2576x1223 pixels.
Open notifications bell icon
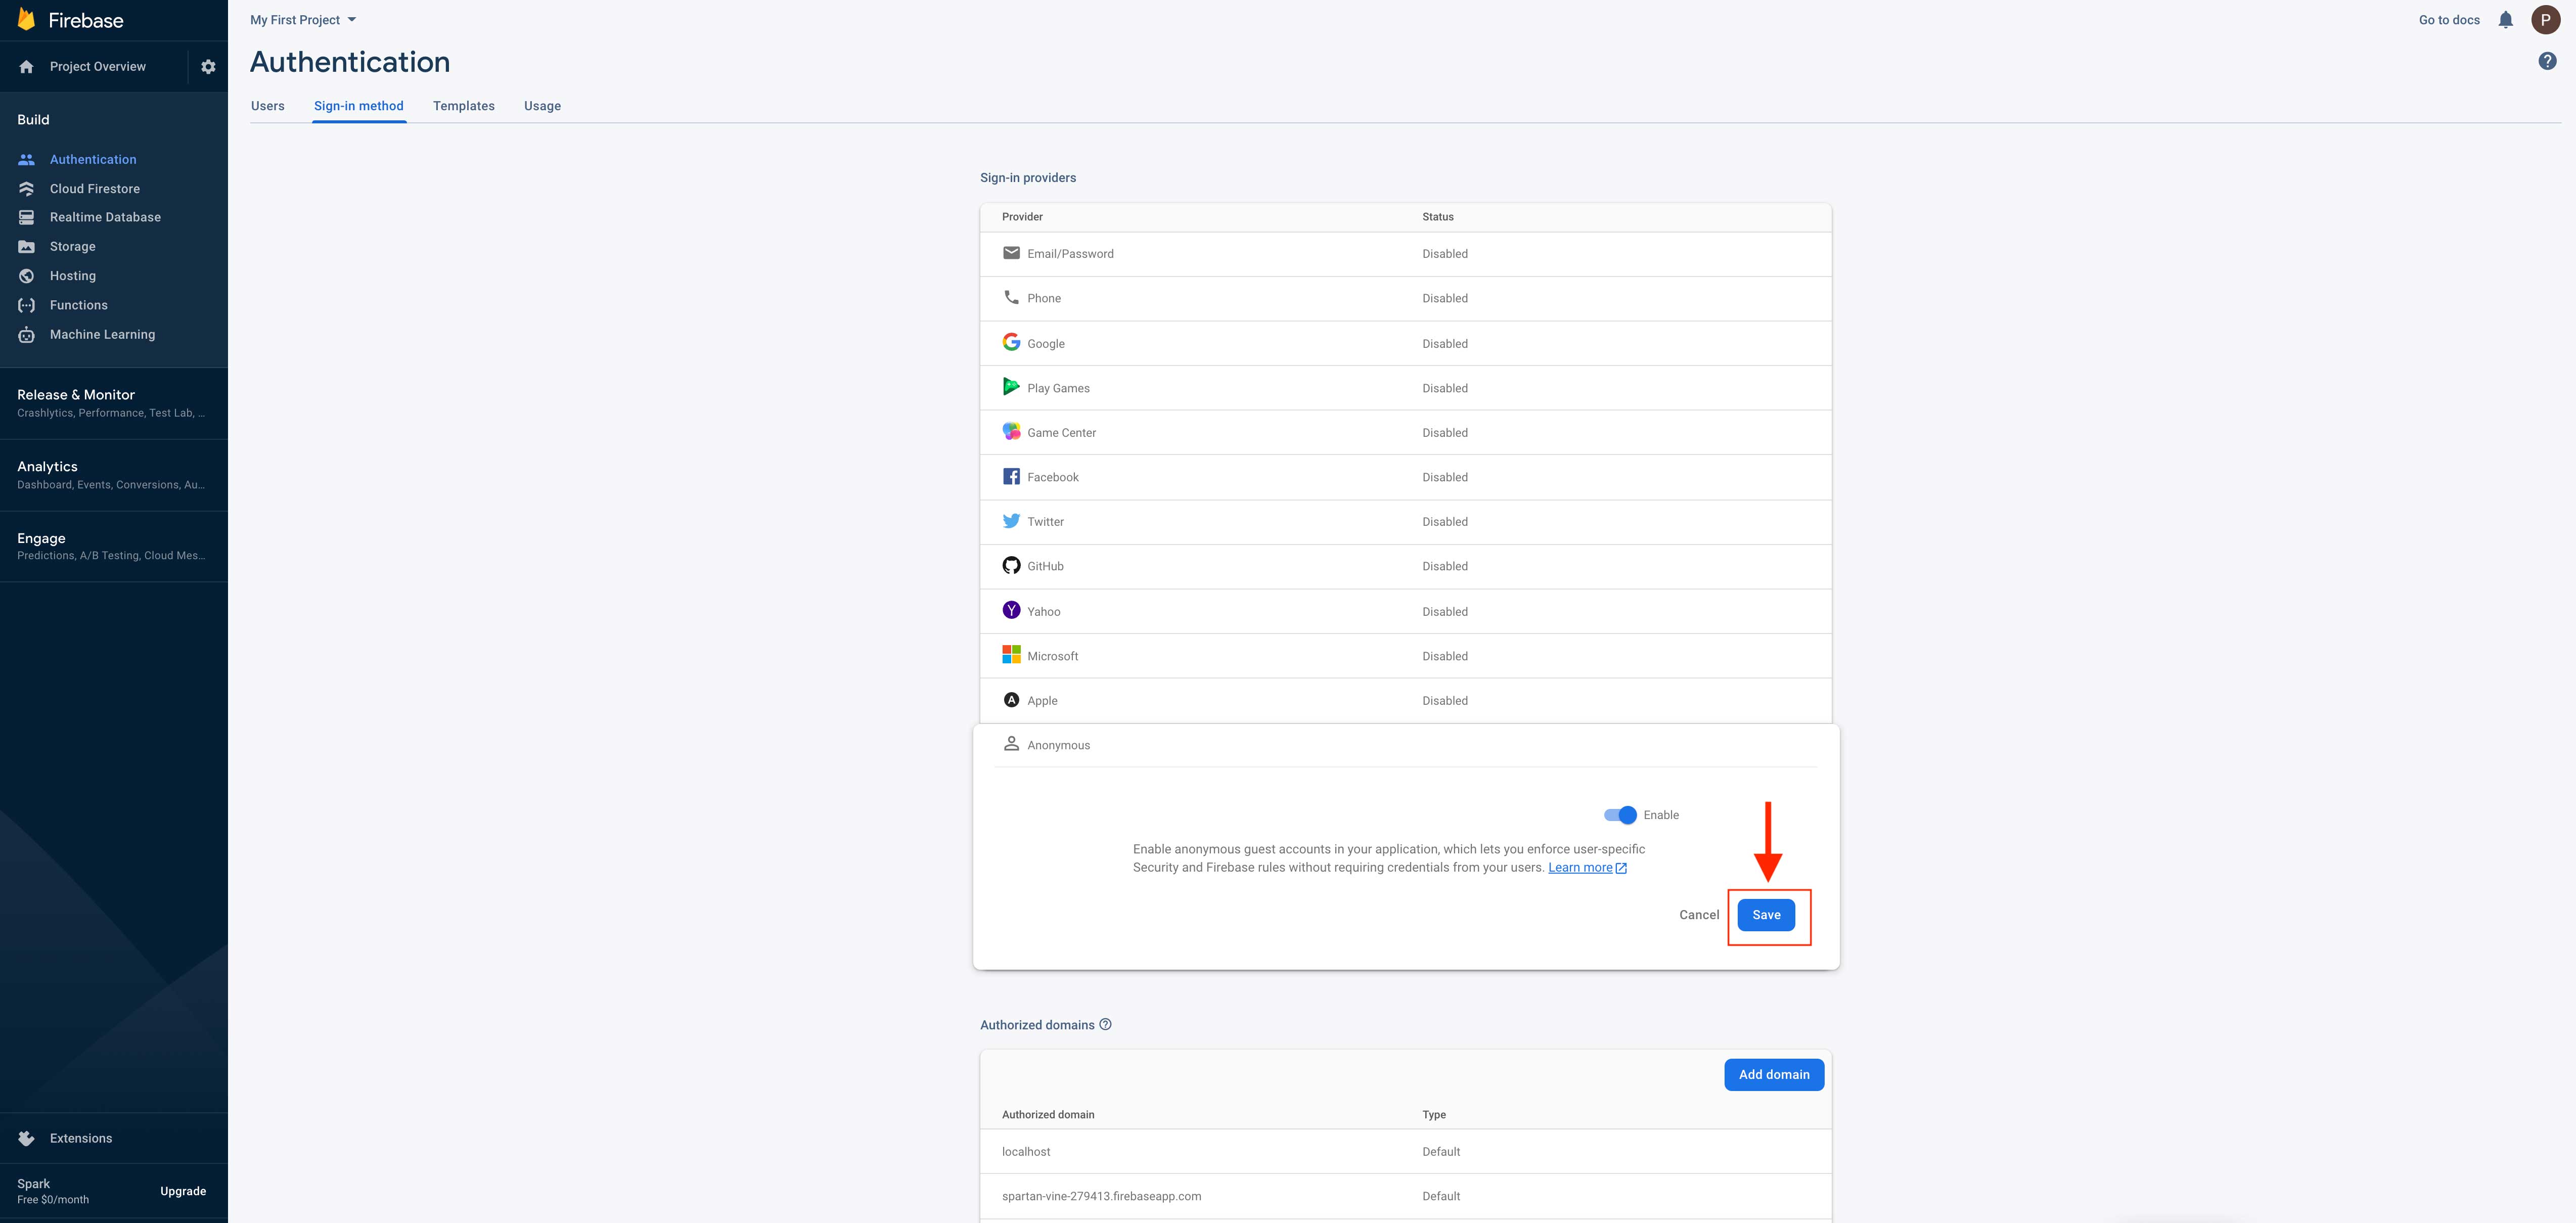tap(2505, 20)
